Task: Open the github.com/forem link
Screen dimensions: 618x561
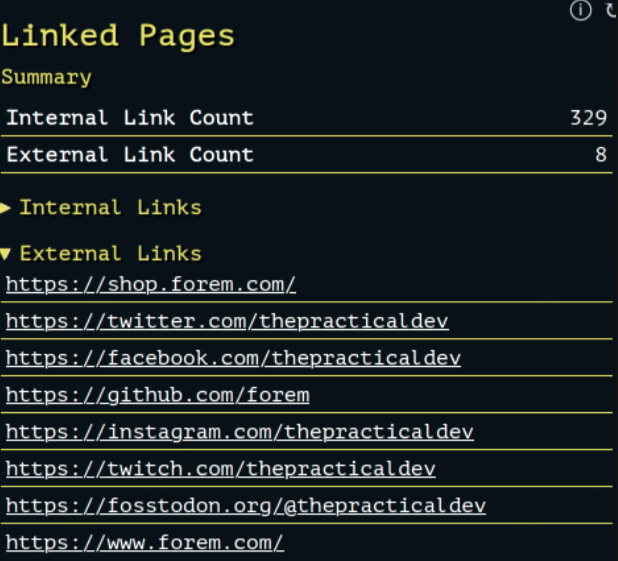Action: [158, 395]
